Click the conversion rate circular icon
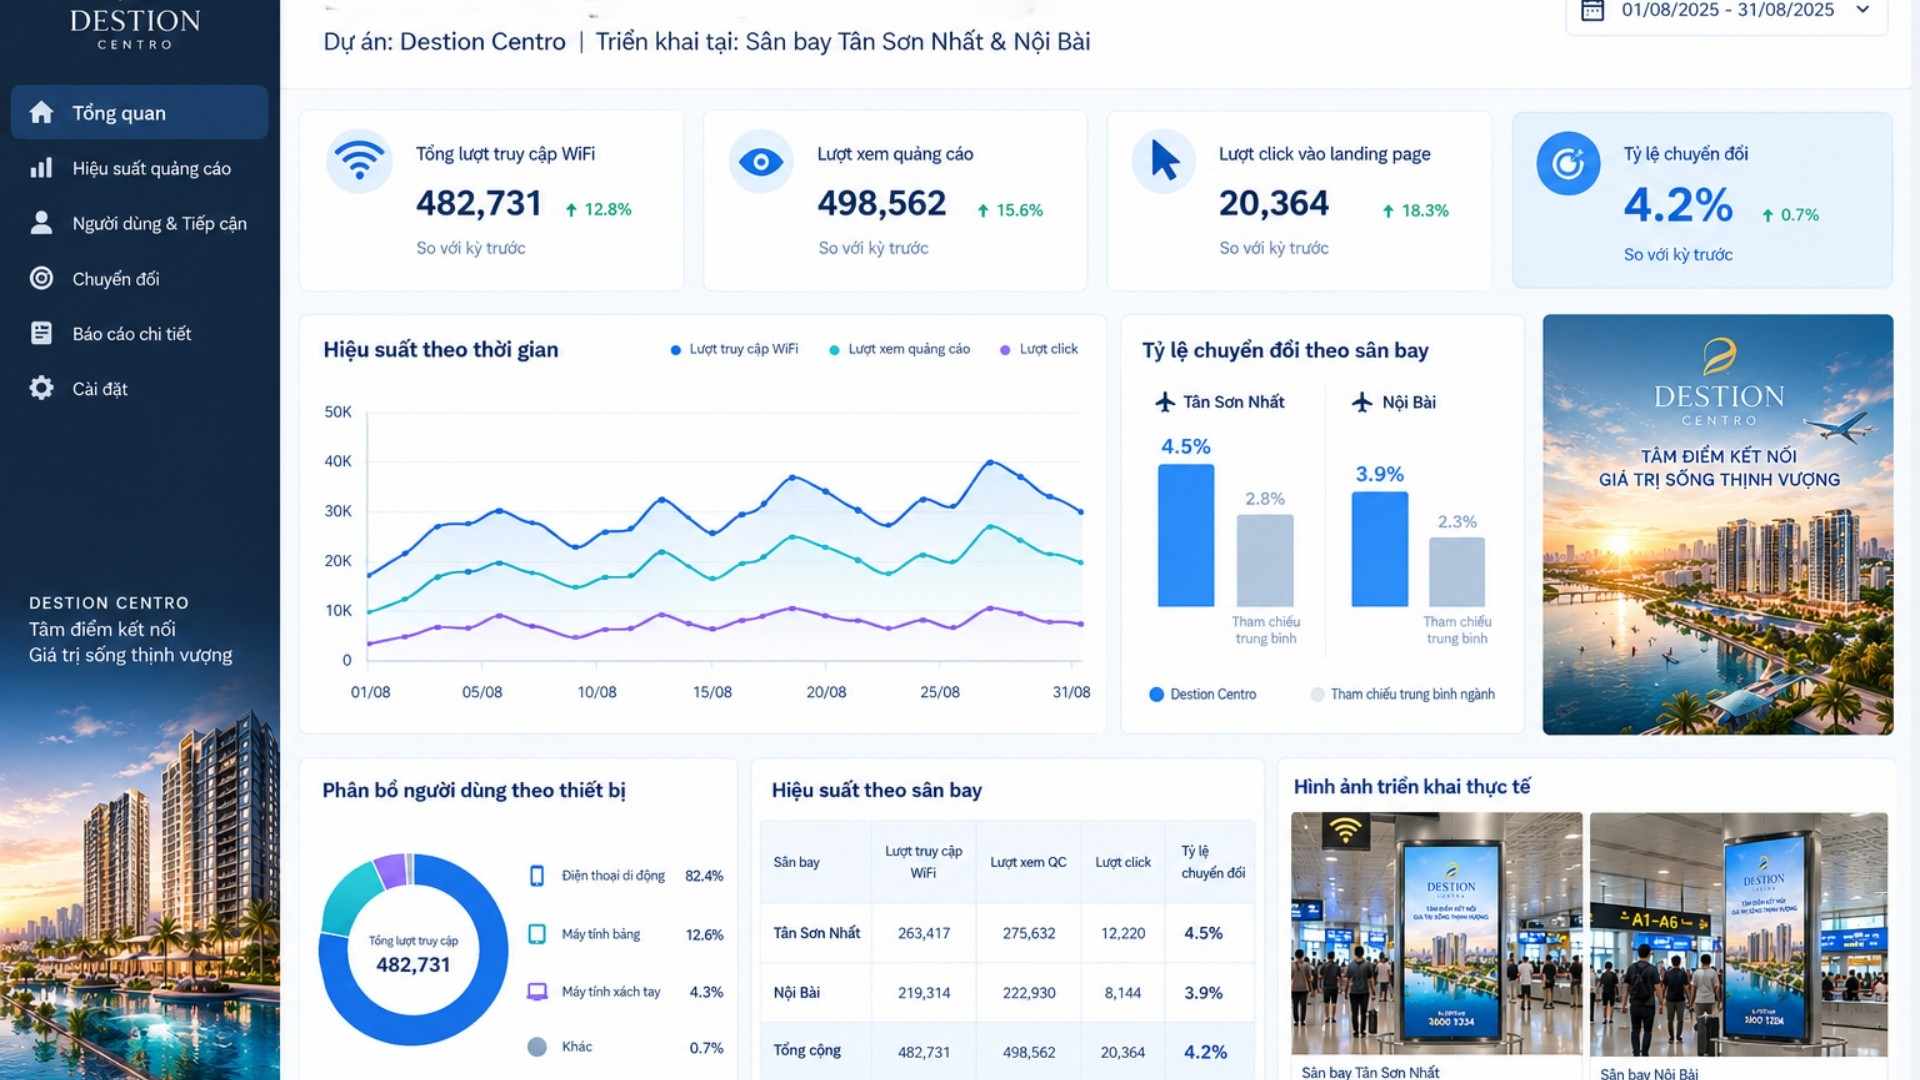This screenshot has width=1920, height=1080. [x=1568, y=163]
